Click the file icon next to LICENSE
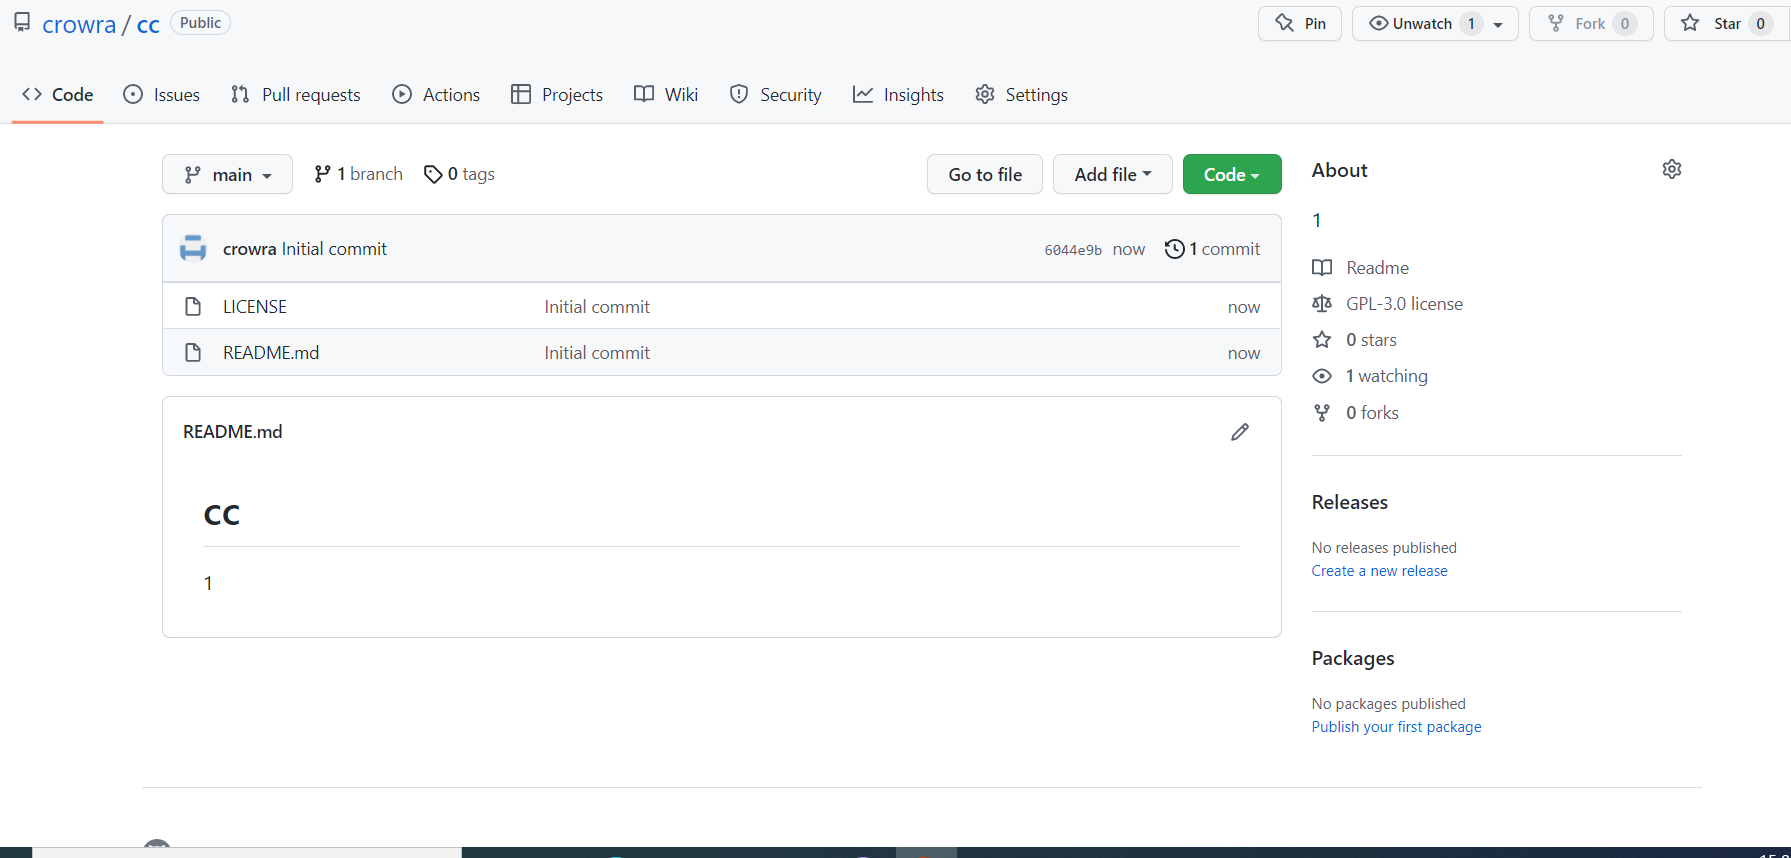Screen dimensions: 1791x858 pyautogui.click(x=193, y=307)
